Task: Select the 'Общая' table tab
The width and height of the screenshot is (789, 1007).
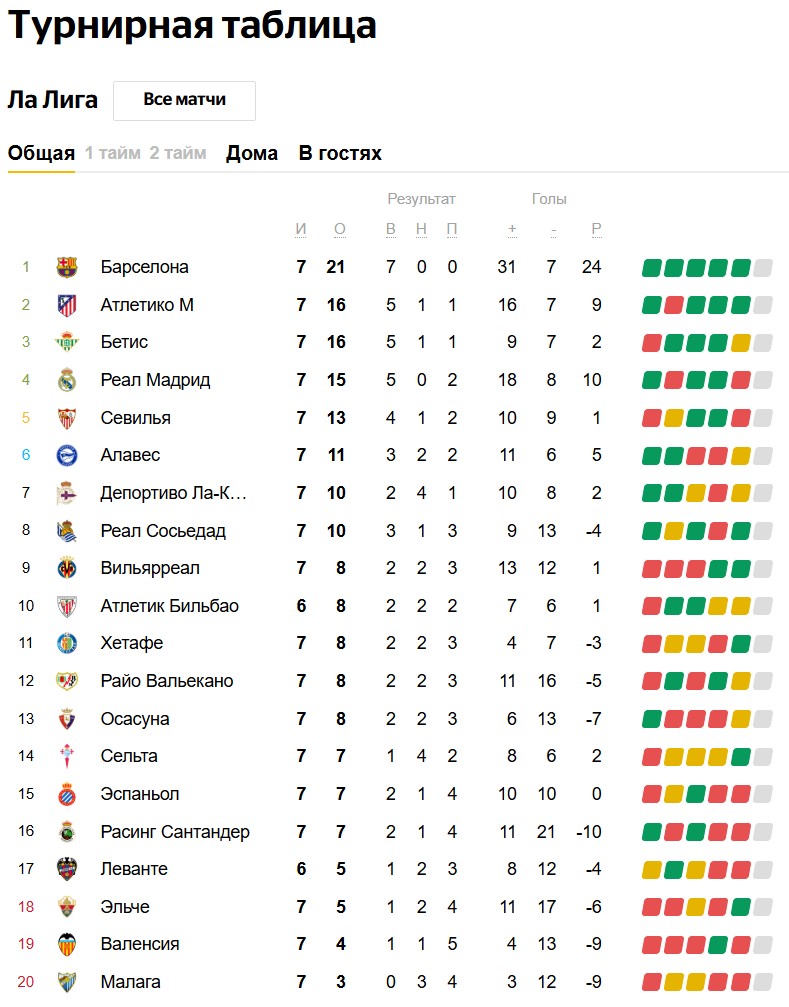Action: point(41,153)
